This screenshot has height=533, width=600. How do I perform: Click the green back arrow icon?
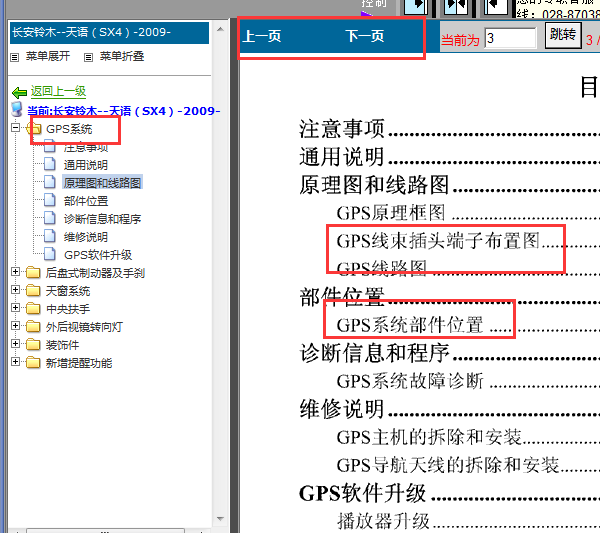pyautogui.click(x=19, y=92)
